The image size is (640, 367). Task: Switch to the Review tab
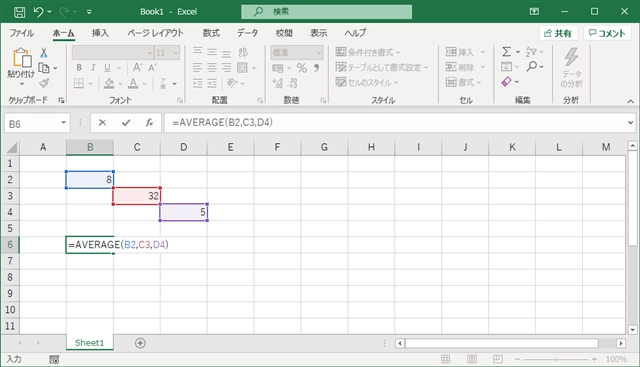point(284,33)
